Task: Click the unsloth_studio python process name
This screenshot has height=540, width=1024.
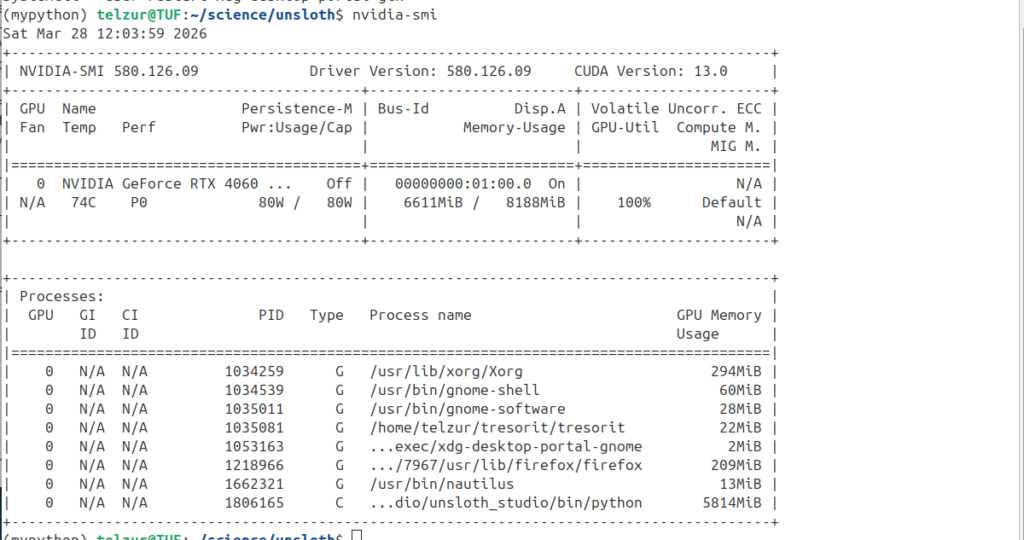Action: click(505, 503)
